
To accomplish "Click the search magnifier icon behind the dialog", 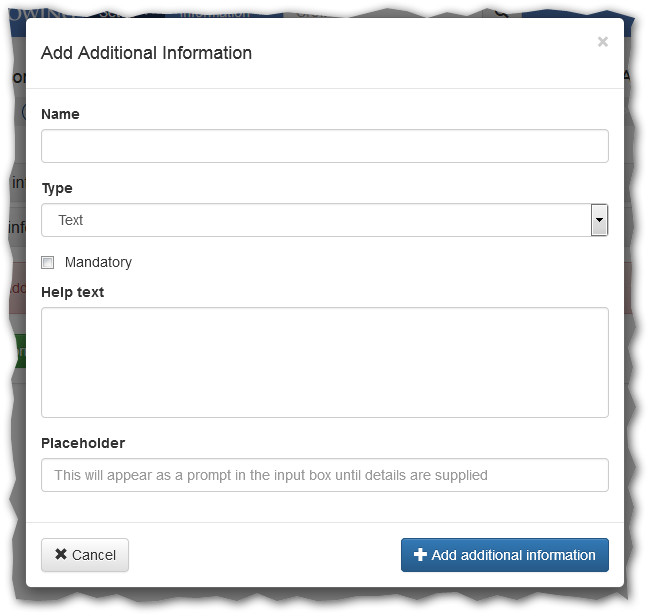I will [501, 12].
